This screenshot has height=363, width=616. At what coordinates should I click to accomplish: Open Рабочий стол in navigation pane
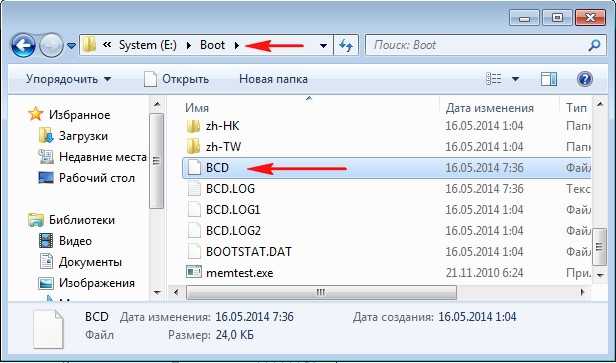[97, 178]
